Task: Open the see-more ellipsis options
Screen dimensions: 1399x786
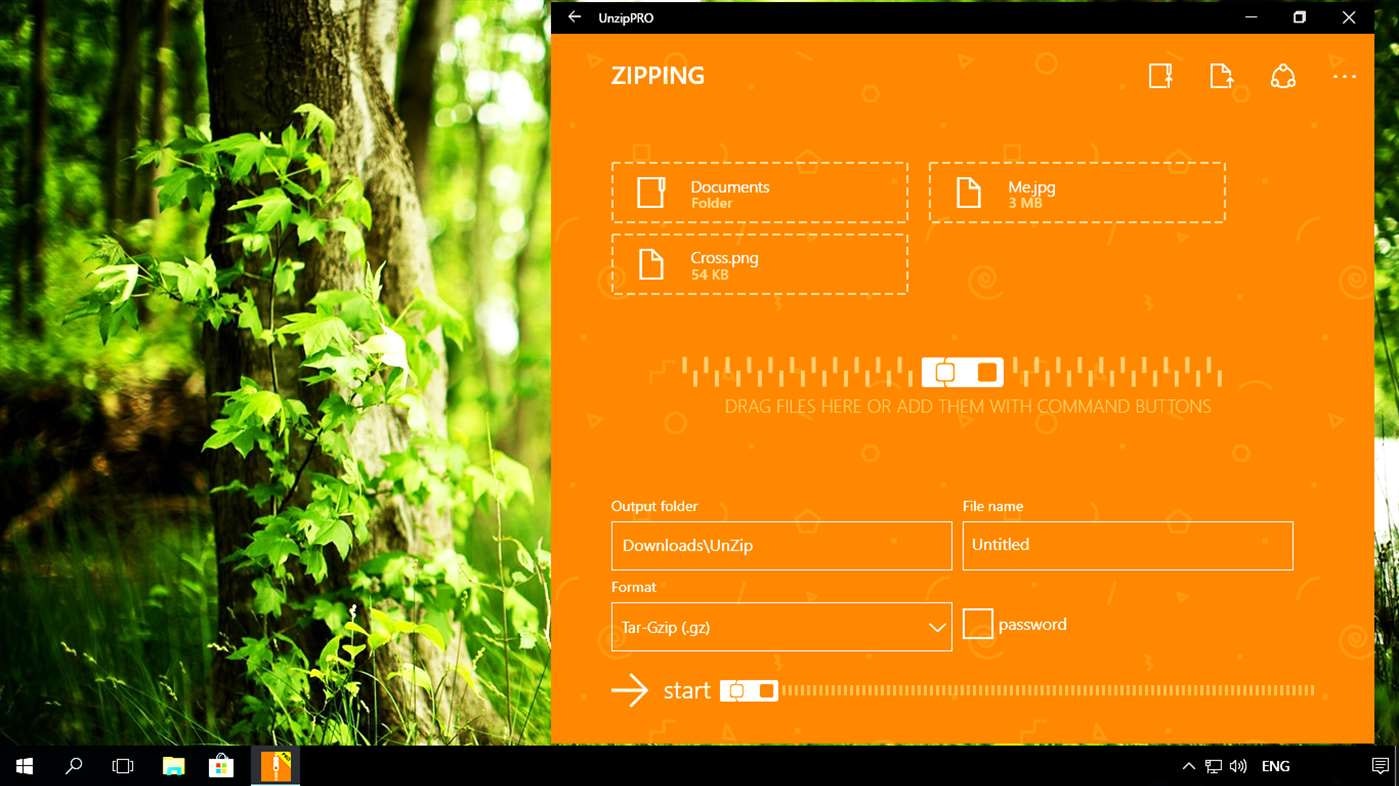Action: [x=1345, y=77]
